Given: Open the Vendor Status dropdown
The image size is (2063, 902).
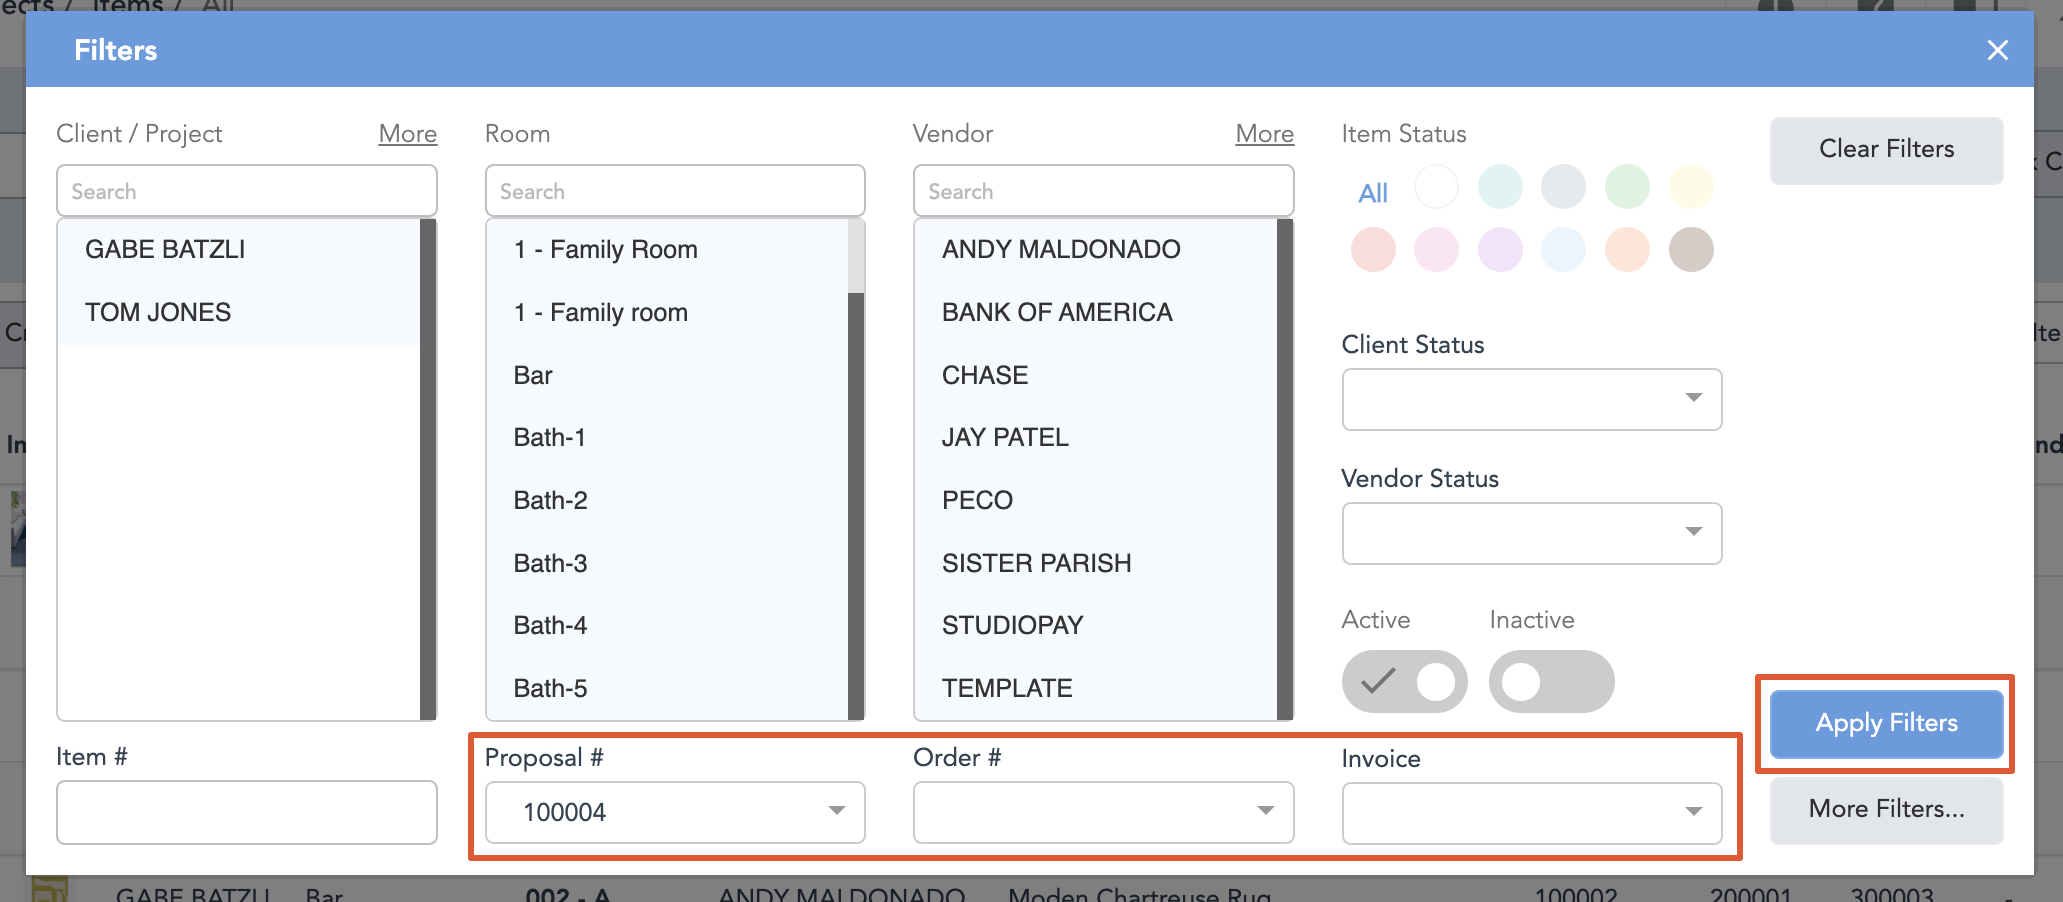Looking at the screenshot, I should (1531, 533).
